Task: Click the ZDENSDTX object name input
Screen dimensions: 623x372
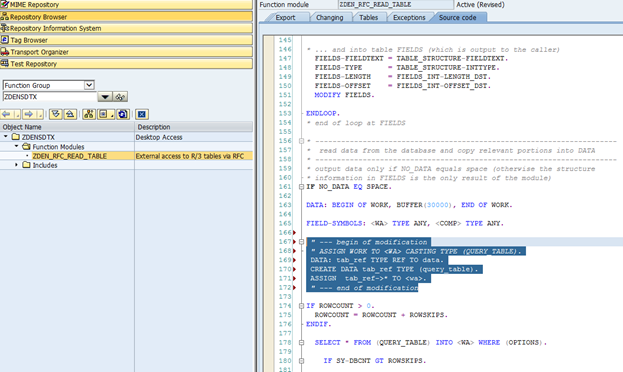Action: (x=50, y=97)
